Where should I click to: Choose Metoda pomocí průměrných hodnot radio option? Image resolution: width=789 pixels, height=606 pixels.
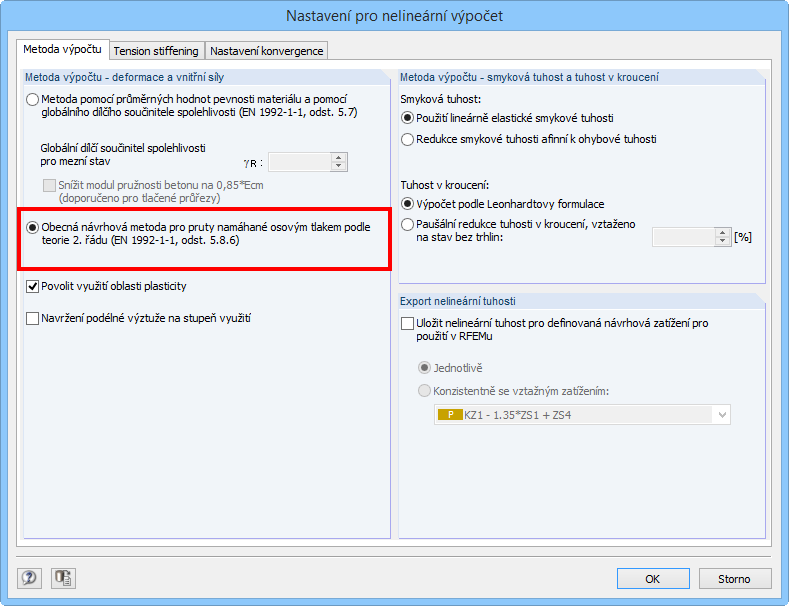(33, 100)
